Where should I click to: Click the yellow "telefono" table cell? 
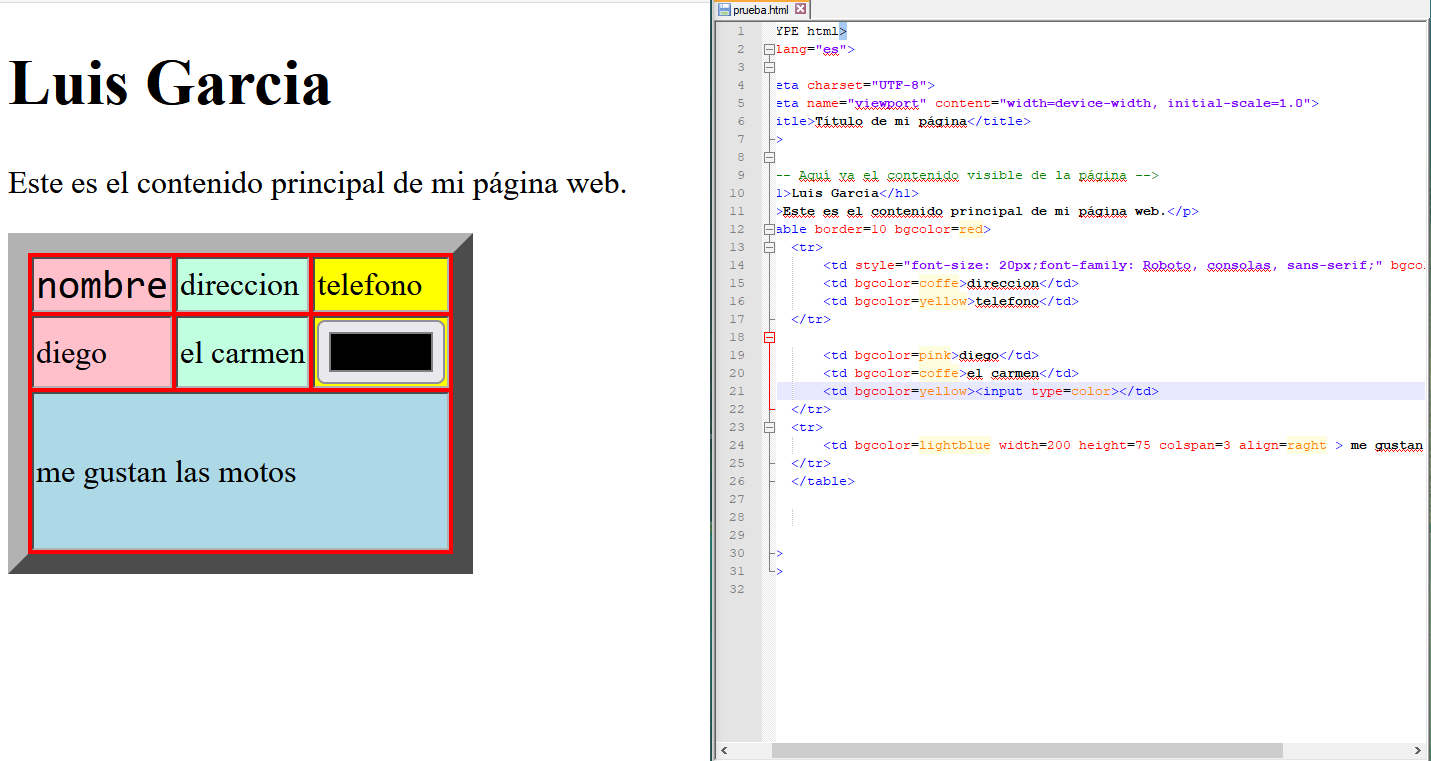(380, 285)
